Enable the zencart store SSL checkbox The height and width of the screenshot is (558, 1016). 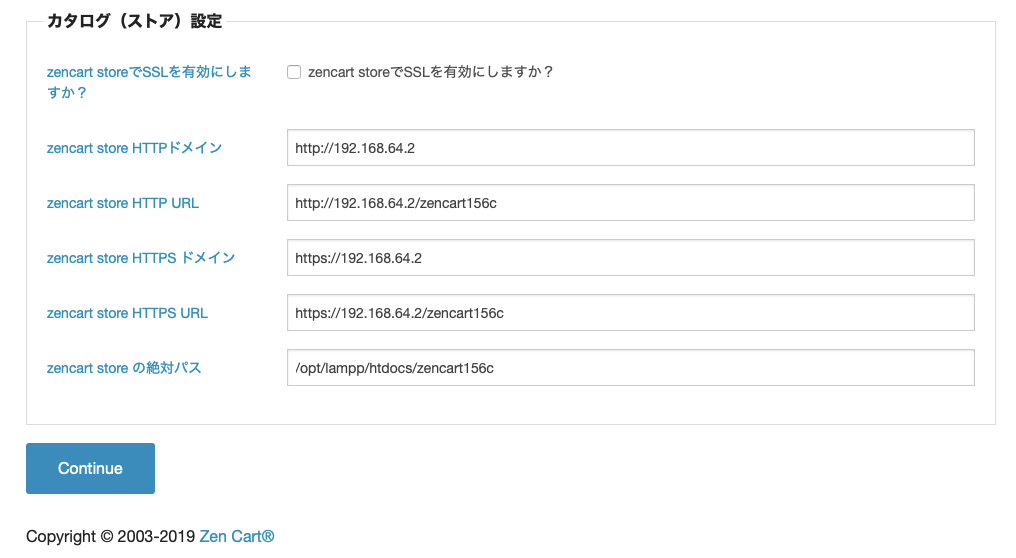tap(294, 72)
